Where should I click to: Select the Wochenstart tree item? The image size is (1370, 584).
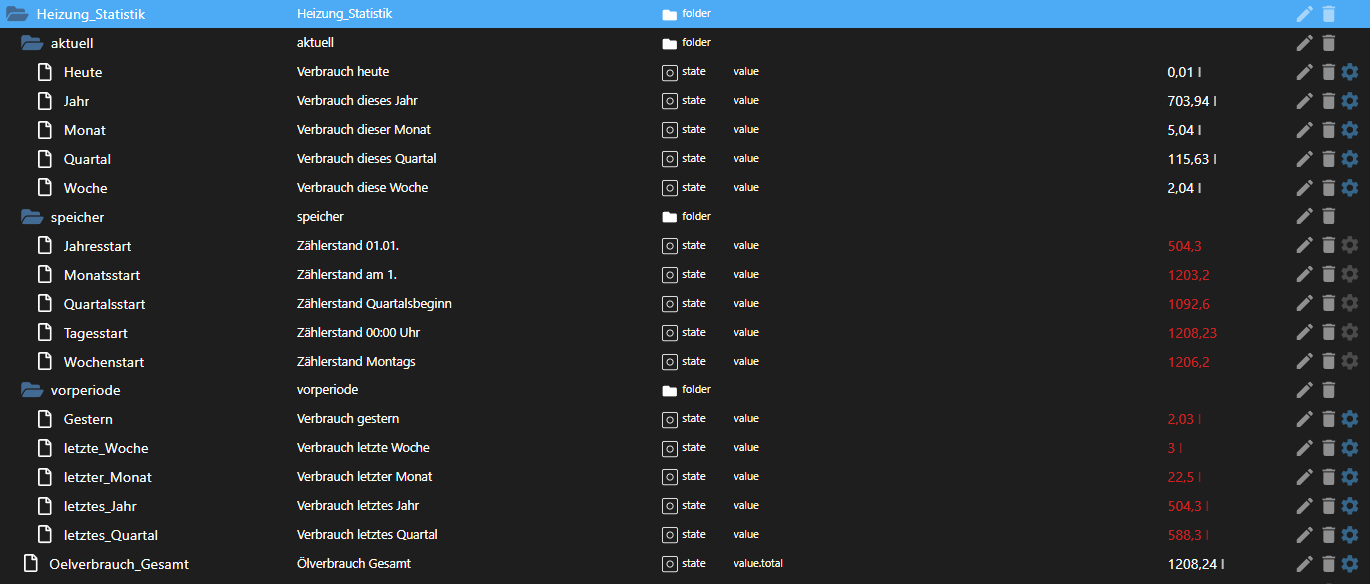[x=104, y=362]
